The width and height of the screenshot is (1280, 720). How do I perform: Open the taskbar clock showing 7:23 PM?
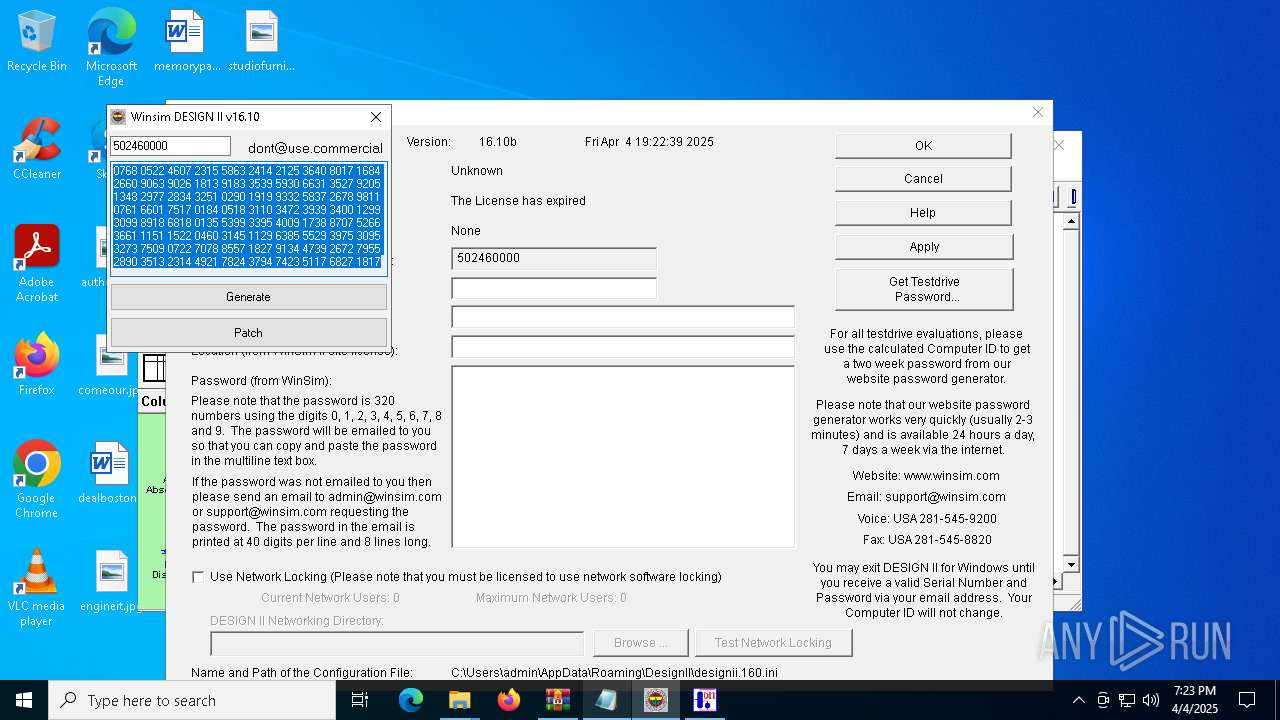click(x=1195, y=700)
